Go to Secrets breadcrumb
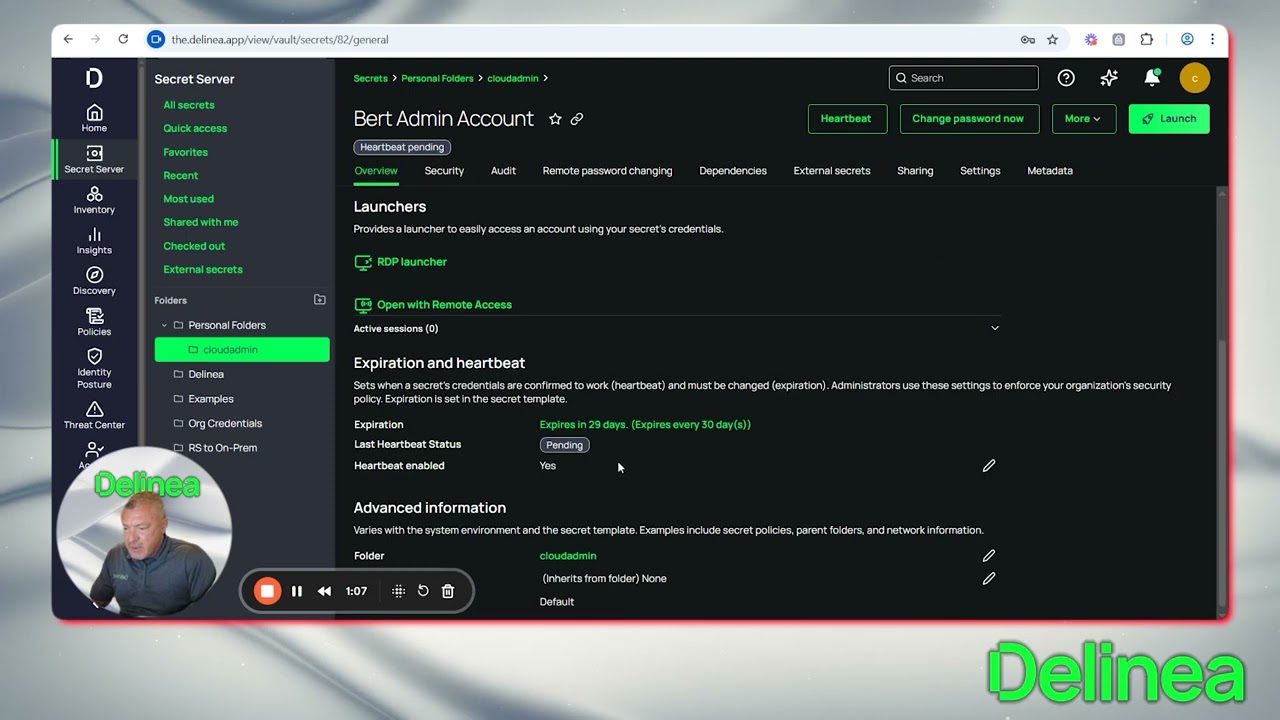 click(x=370, y=78)
